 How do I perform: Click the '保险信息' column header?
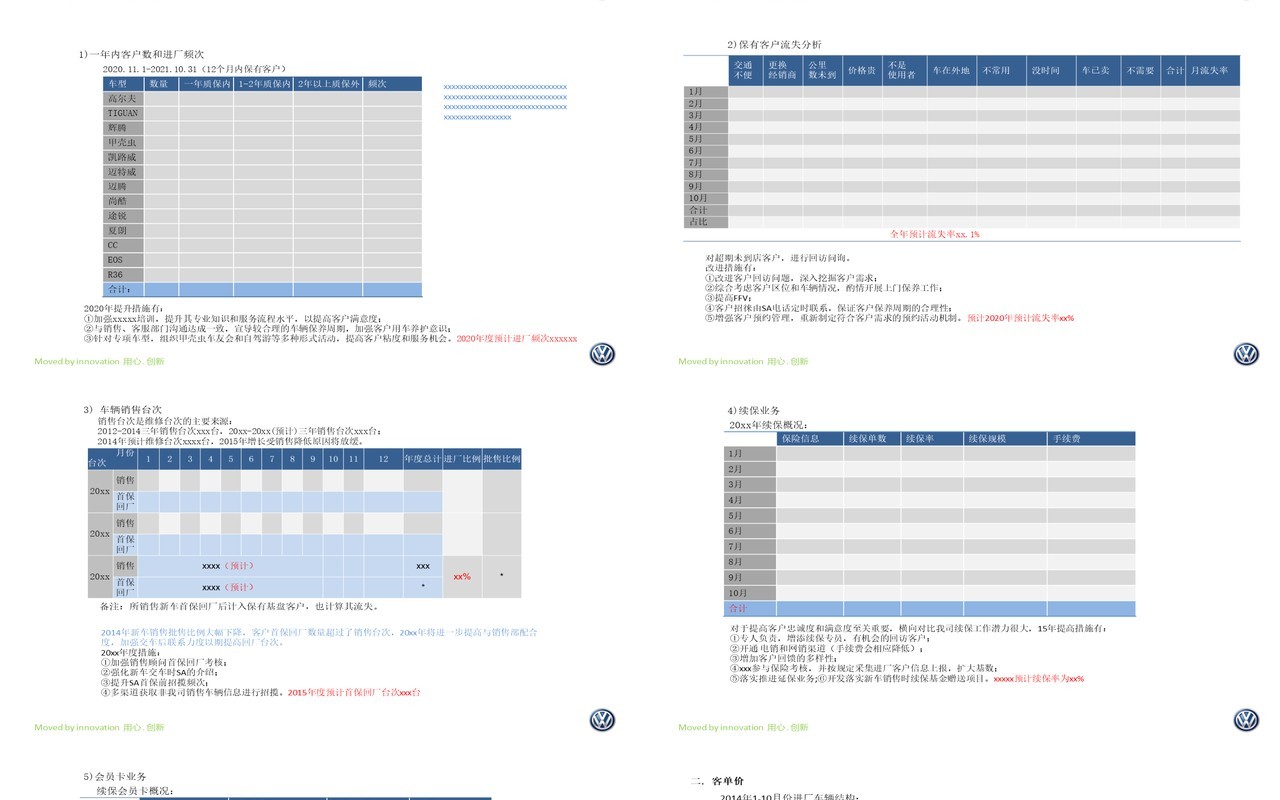point(810,438)
